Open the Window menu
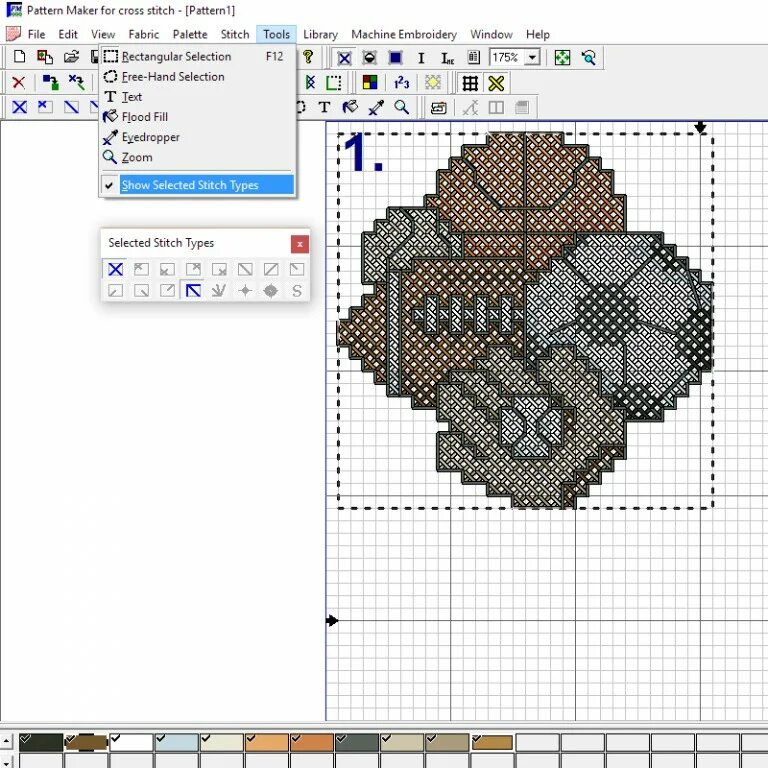The height and width of the screenshot is (768, 768). 491,34
